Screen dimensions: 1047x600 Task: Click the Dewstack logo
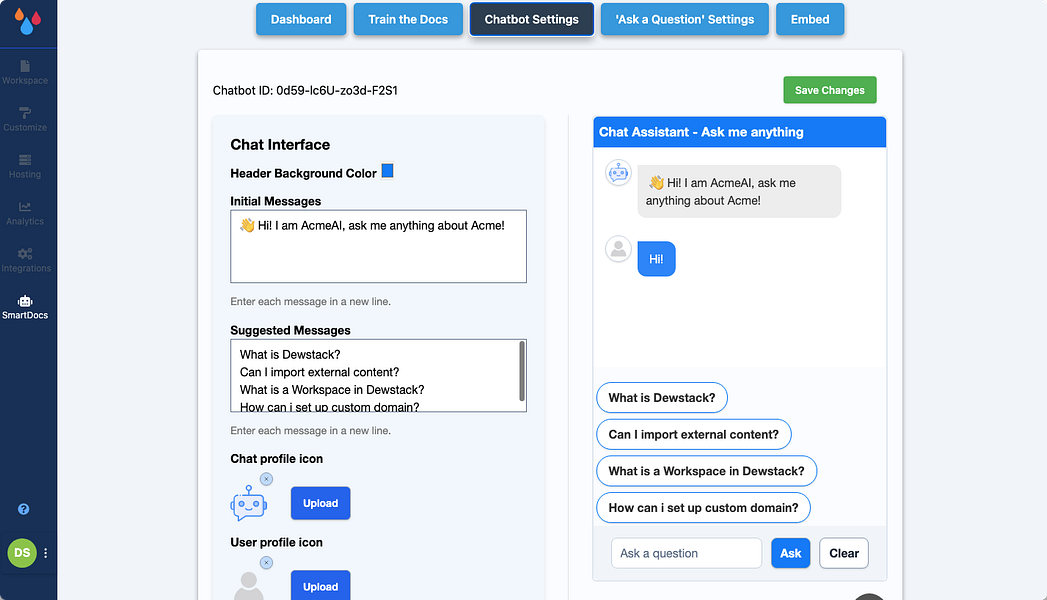click(27, 21)
